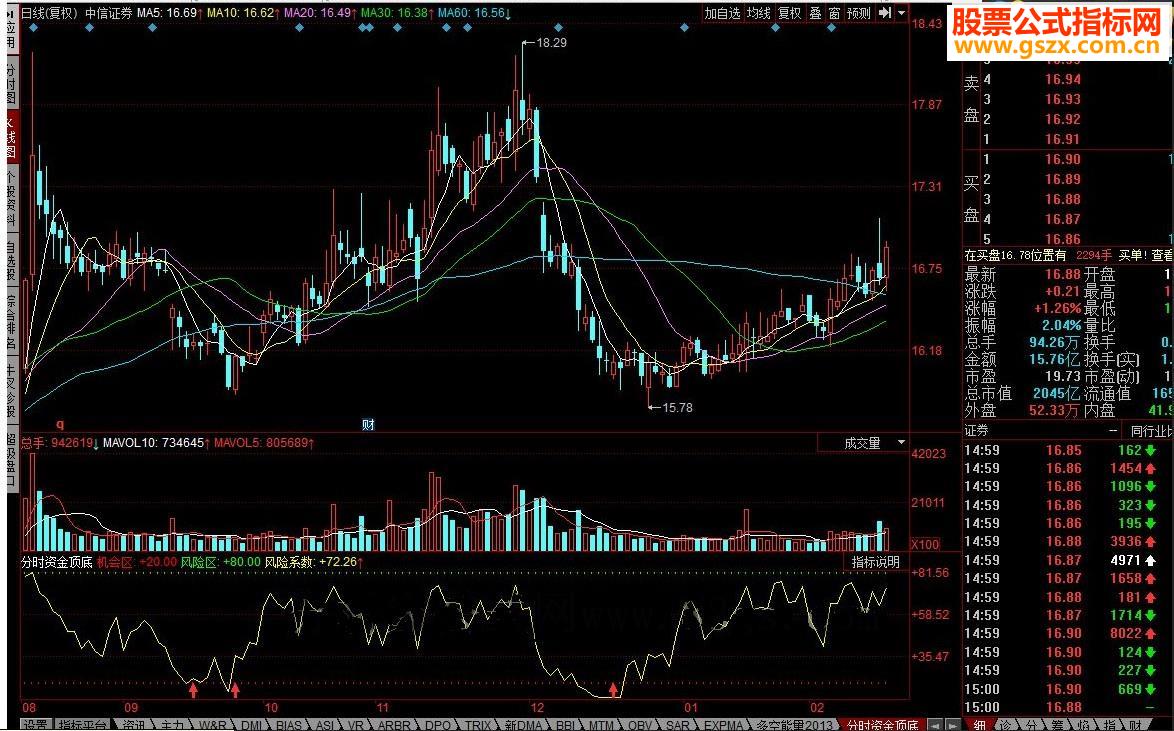
Task: Switch to DMI indicator tab
Action: (x=252, y=725)
